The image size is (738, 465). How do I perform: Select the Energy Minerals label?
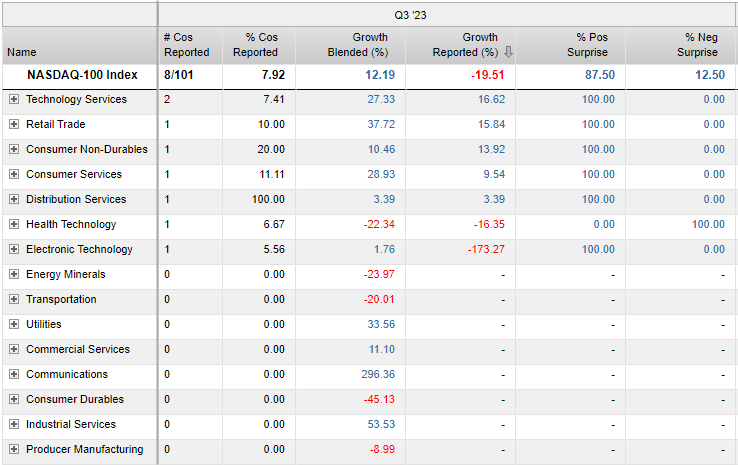point(65,274)
